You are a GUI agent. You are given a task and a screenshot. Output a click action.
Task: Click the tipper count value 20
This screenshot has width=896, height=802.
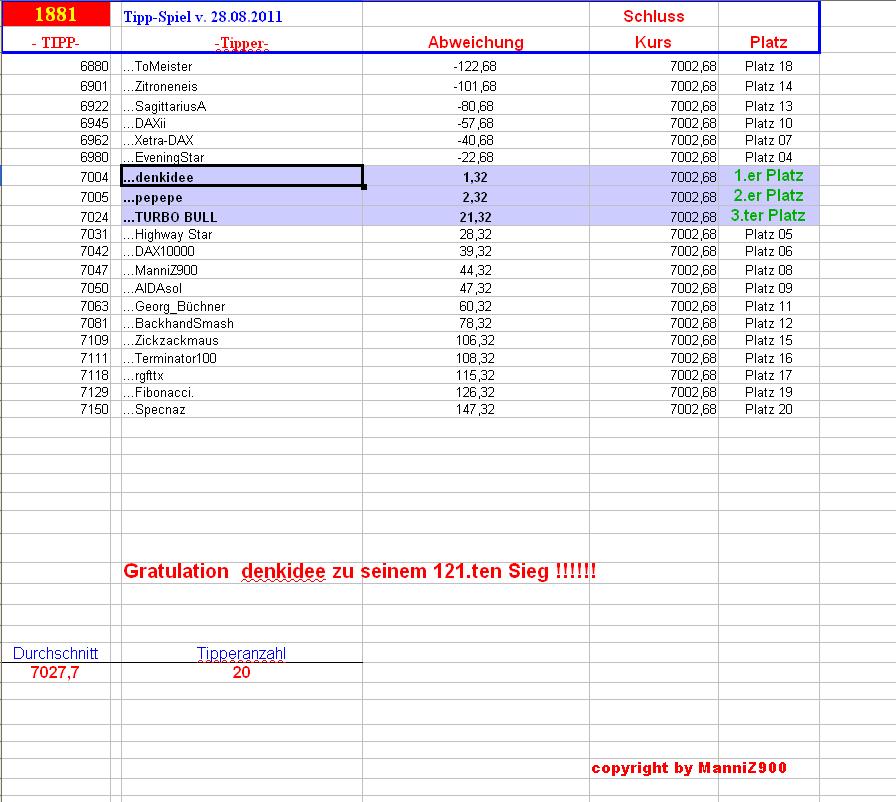(x=241, y=673)
